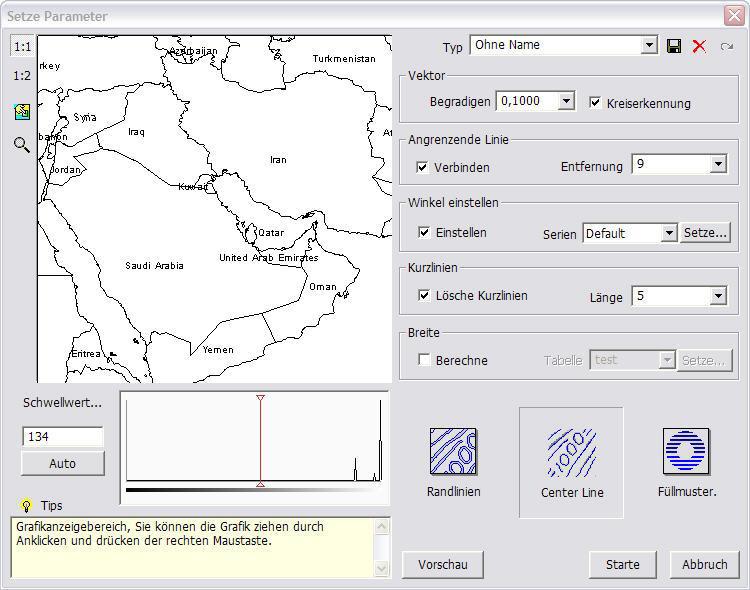Delete the type with red X icon
The width and height of the screenshot is (750, 590).
699,46
